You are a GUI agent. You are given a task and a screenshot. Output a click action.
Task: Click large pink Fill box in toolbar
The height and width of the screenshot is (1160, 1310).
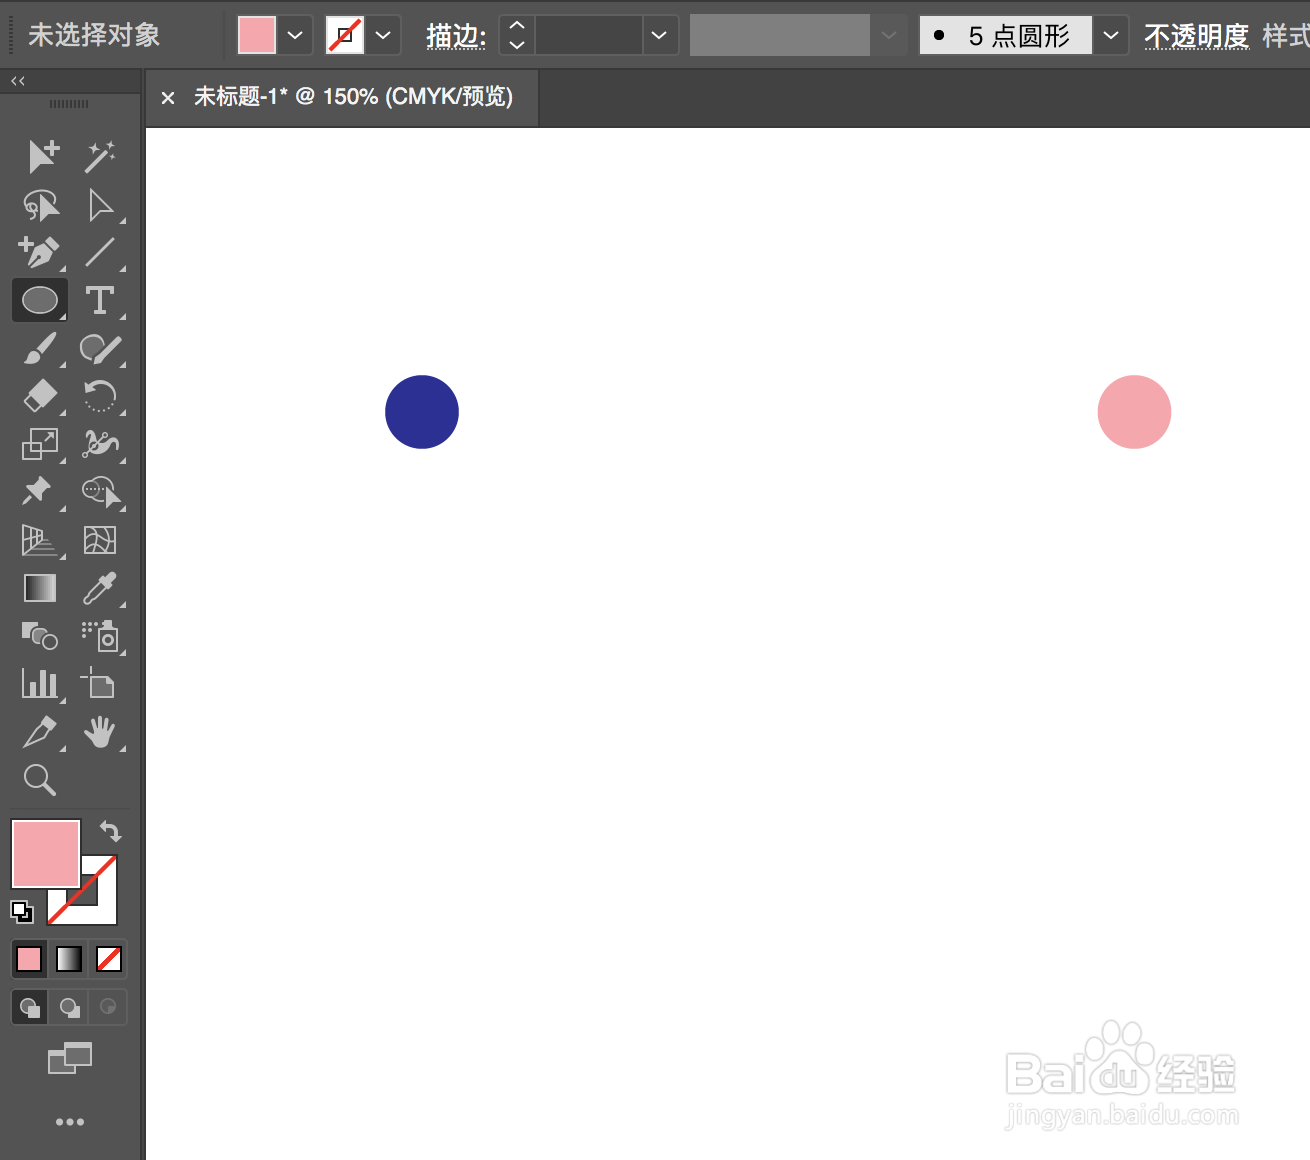[x=45, y=853]
